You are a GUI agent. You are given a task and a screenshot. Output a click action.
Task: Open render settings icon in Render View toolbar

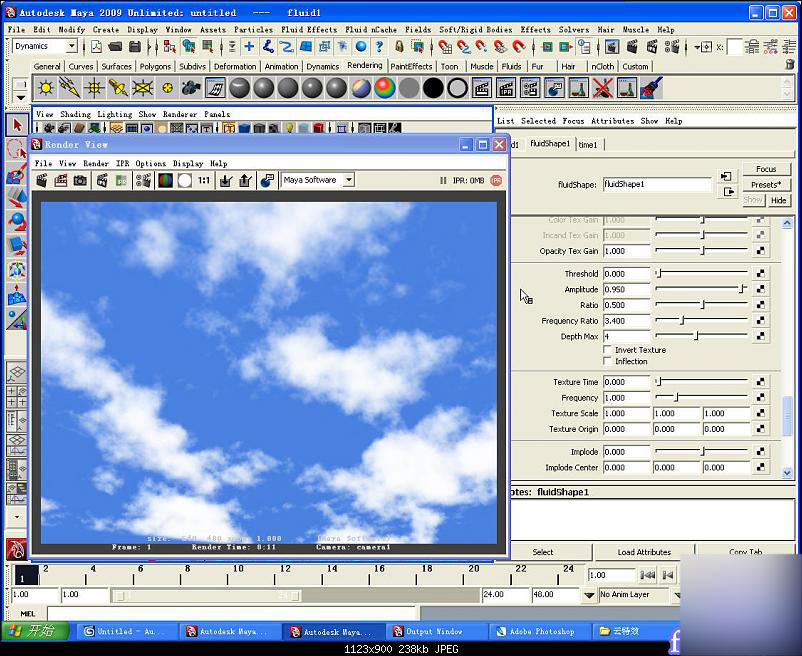144,180
